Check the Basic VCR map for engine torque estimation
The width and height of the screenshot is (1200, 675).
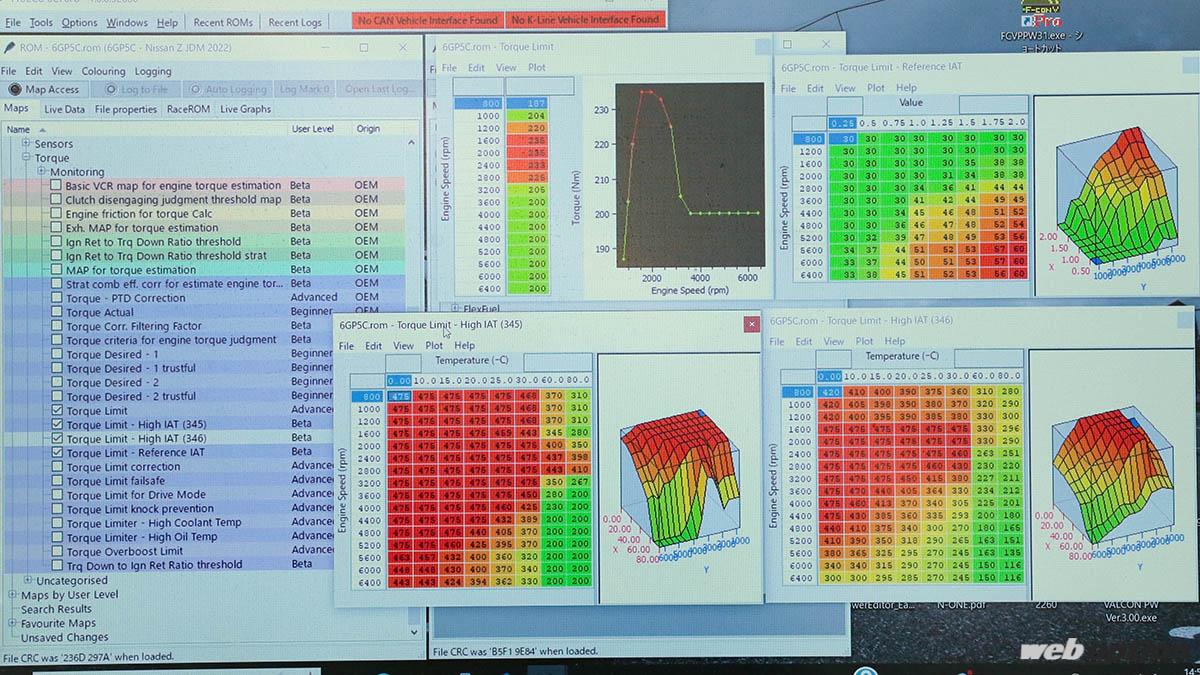point(56,185)
